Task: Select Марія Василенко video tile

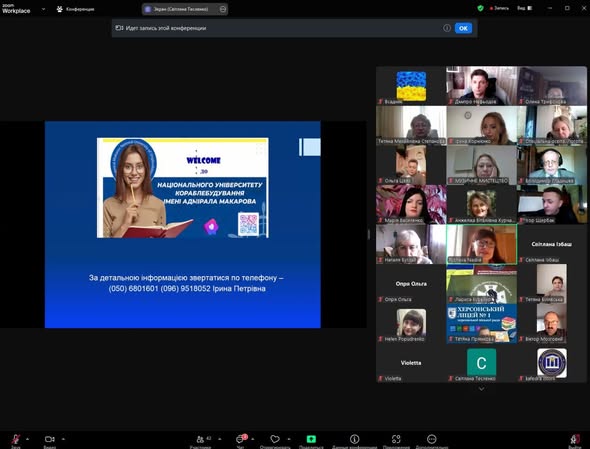Action: point(411,204)
